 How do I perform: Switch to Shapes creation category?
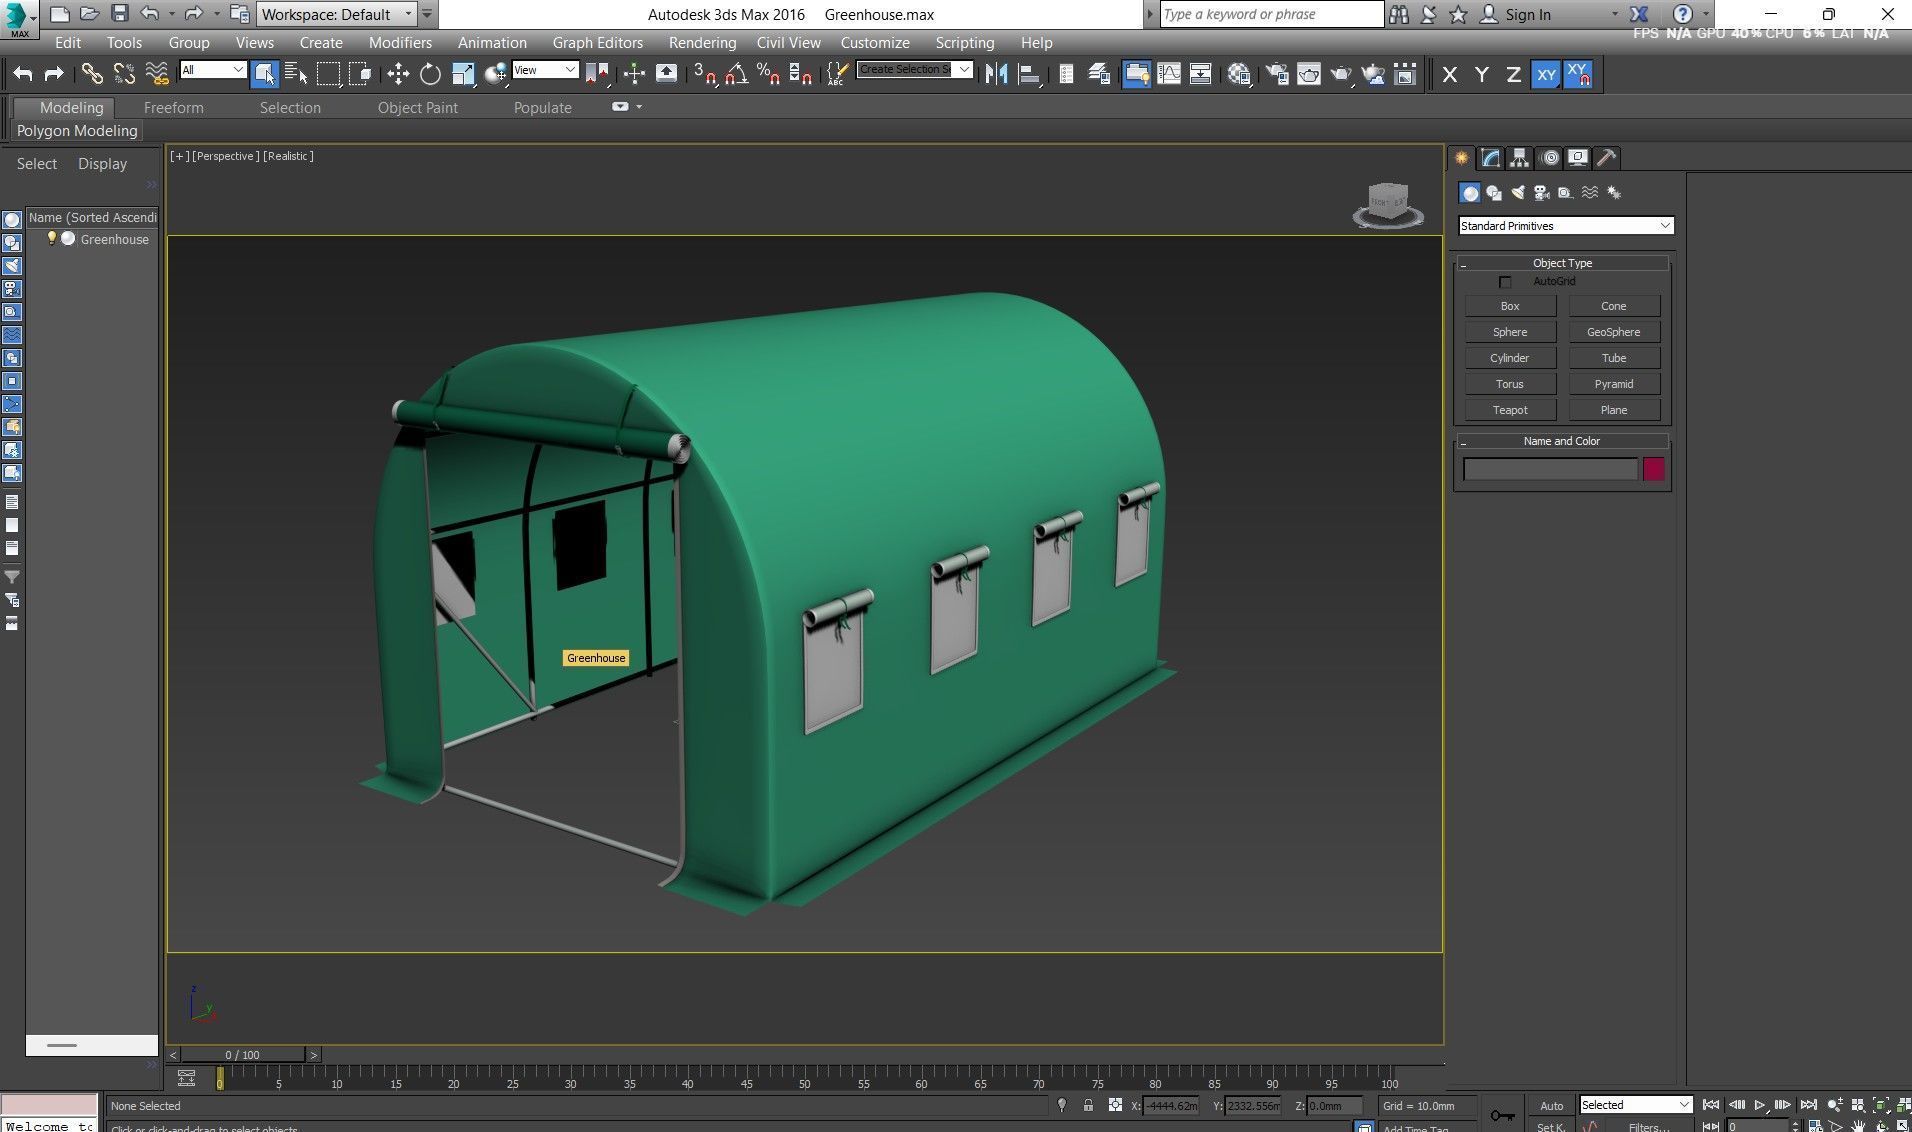[x=1494, y=193]
